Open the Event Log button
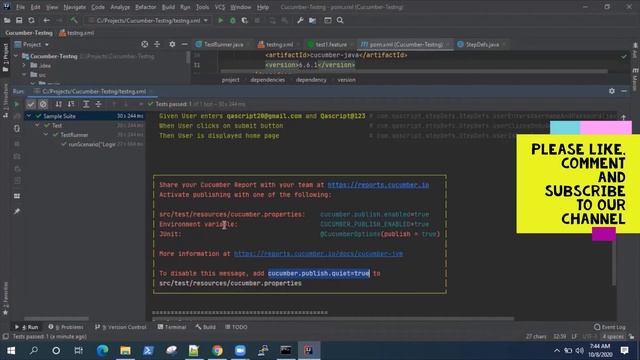640x360 pixels. coord(610,327)
